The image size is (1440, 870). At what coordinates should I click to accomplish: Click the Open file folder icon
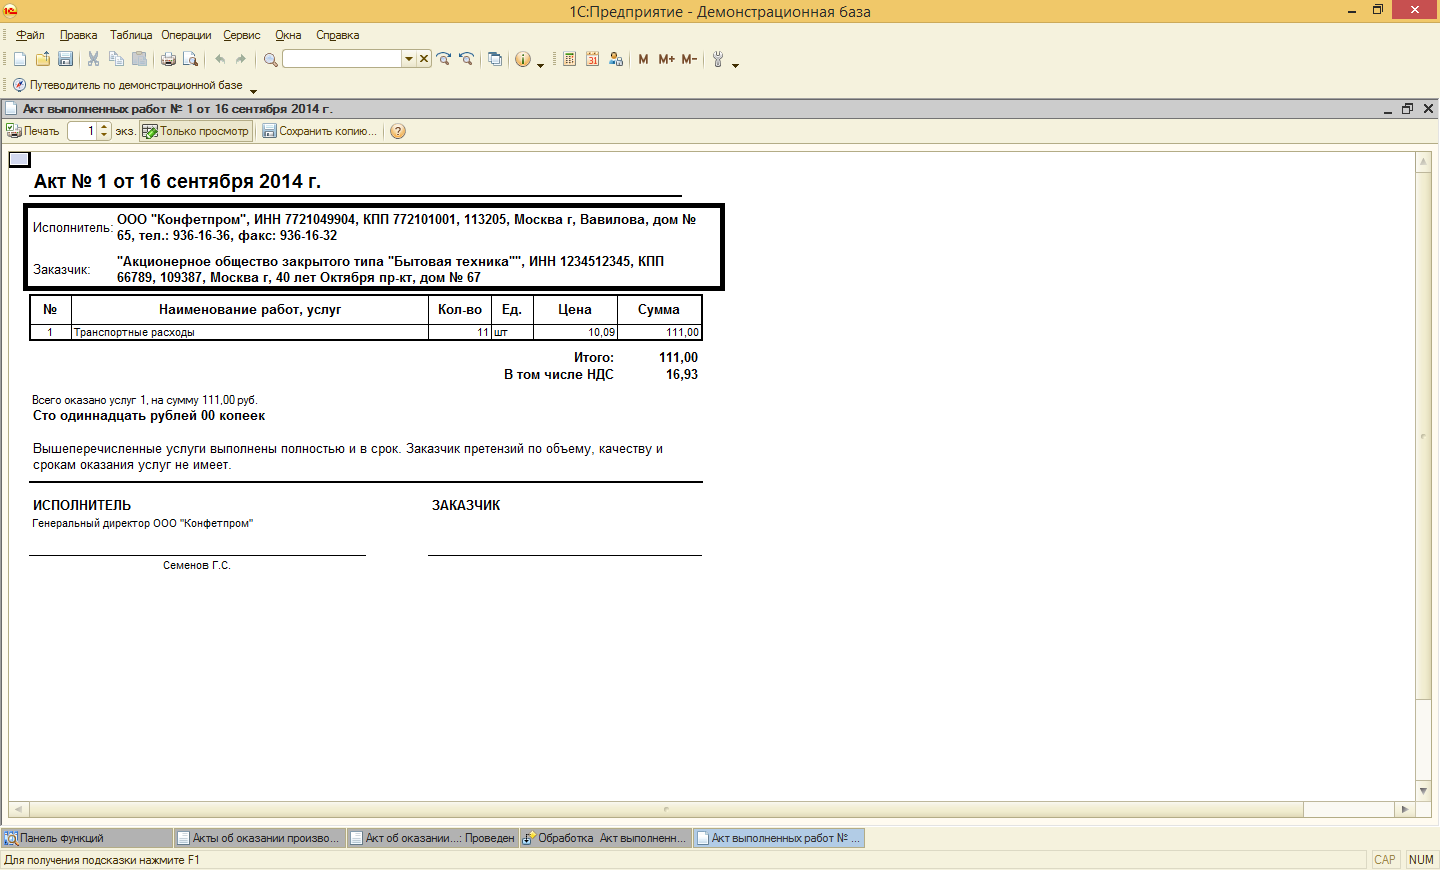42,59
